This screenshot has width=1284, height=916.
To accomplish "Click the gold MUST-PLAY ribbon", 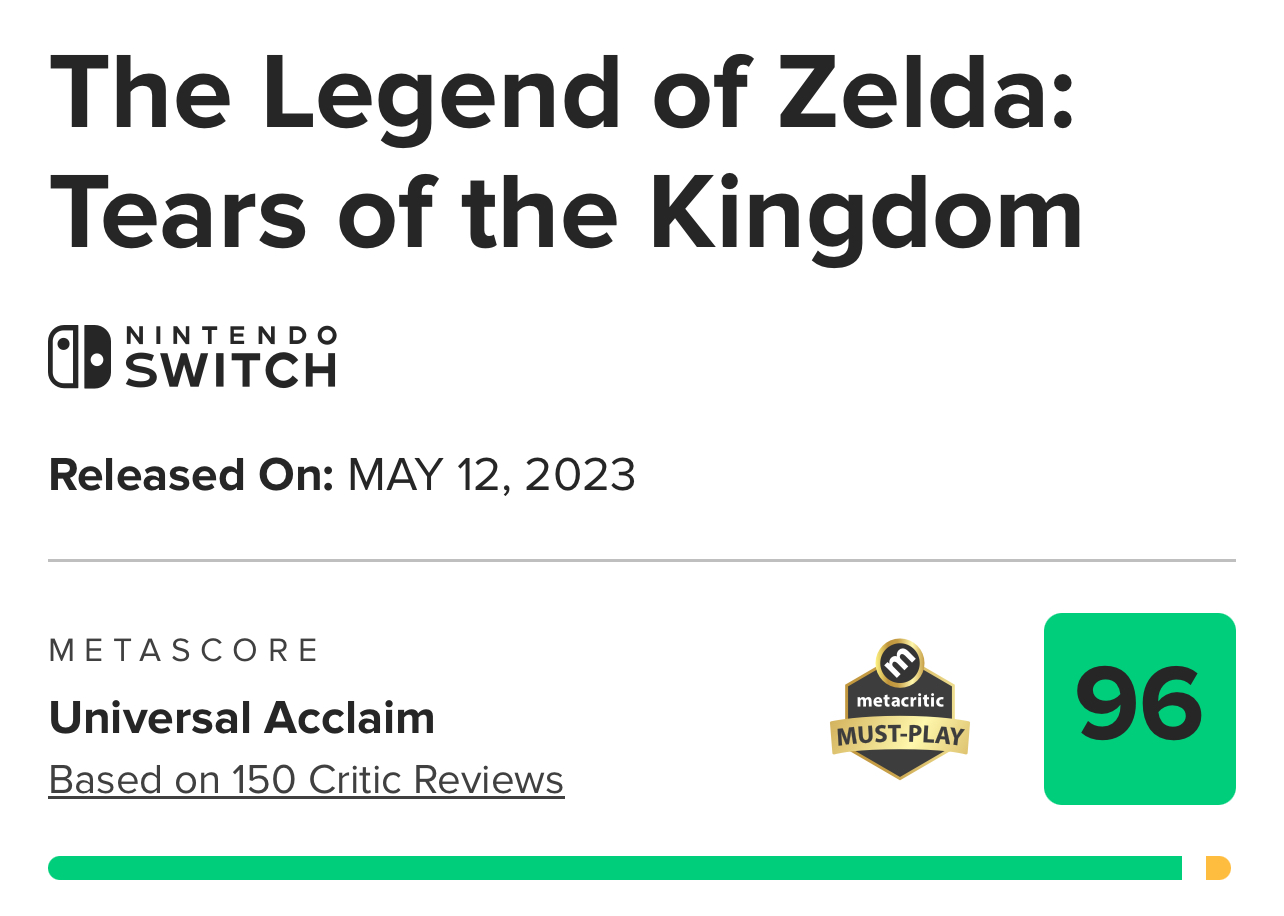I will coord(900,736).
